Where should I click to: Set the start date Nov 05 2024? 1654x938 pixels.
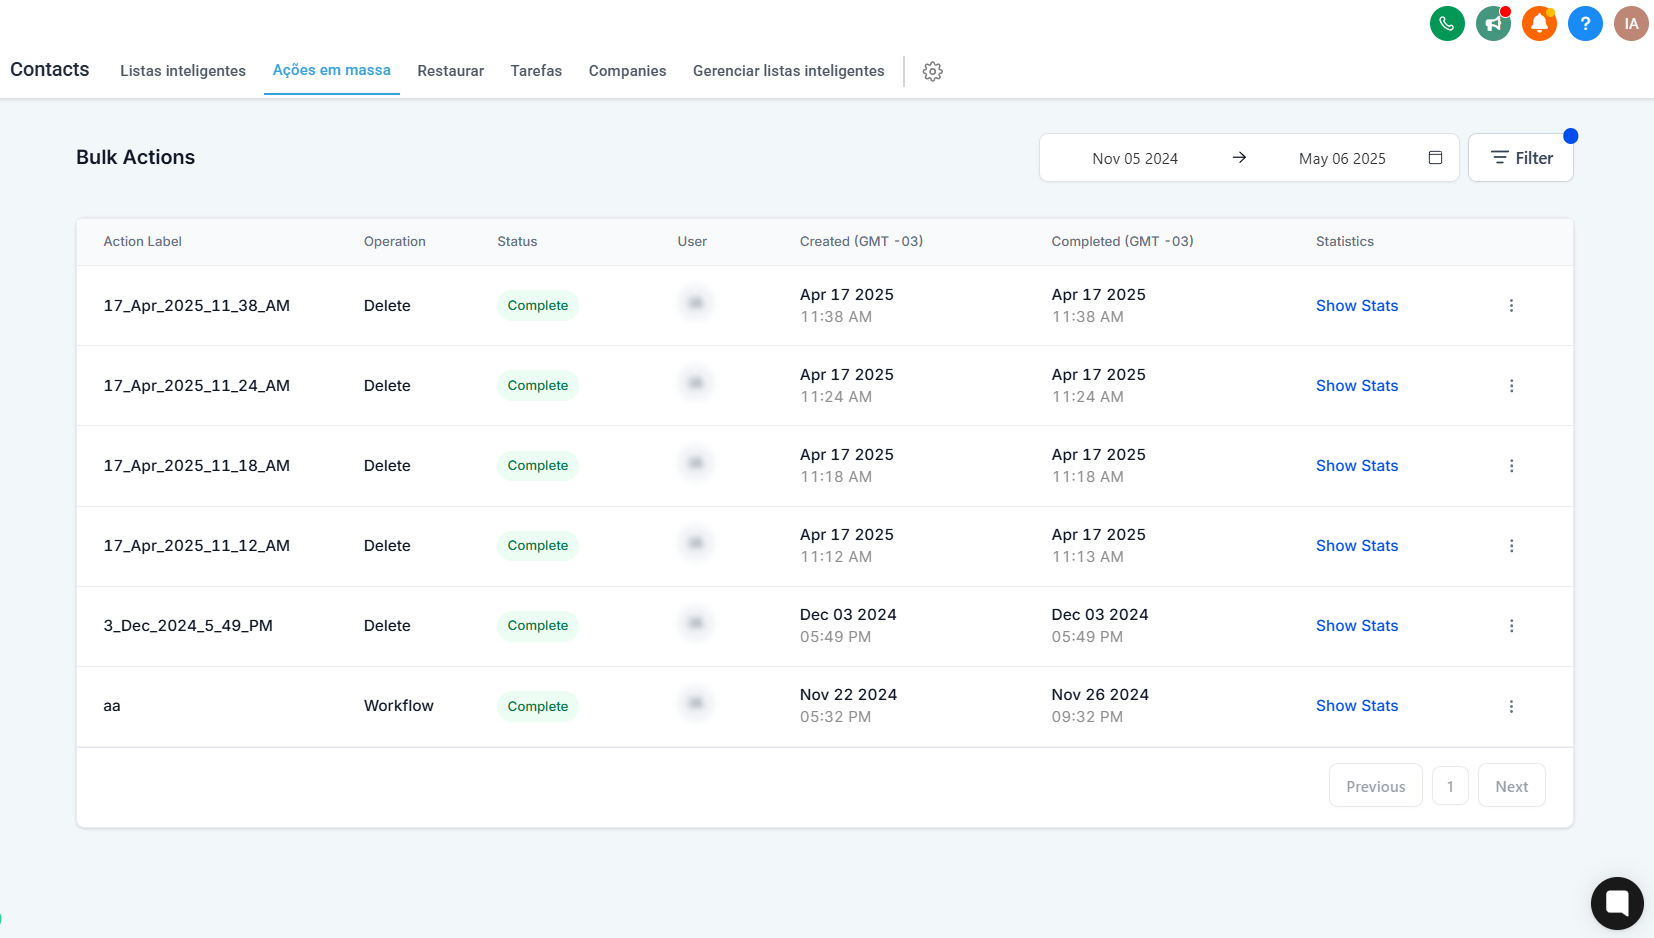[1135, 158]
